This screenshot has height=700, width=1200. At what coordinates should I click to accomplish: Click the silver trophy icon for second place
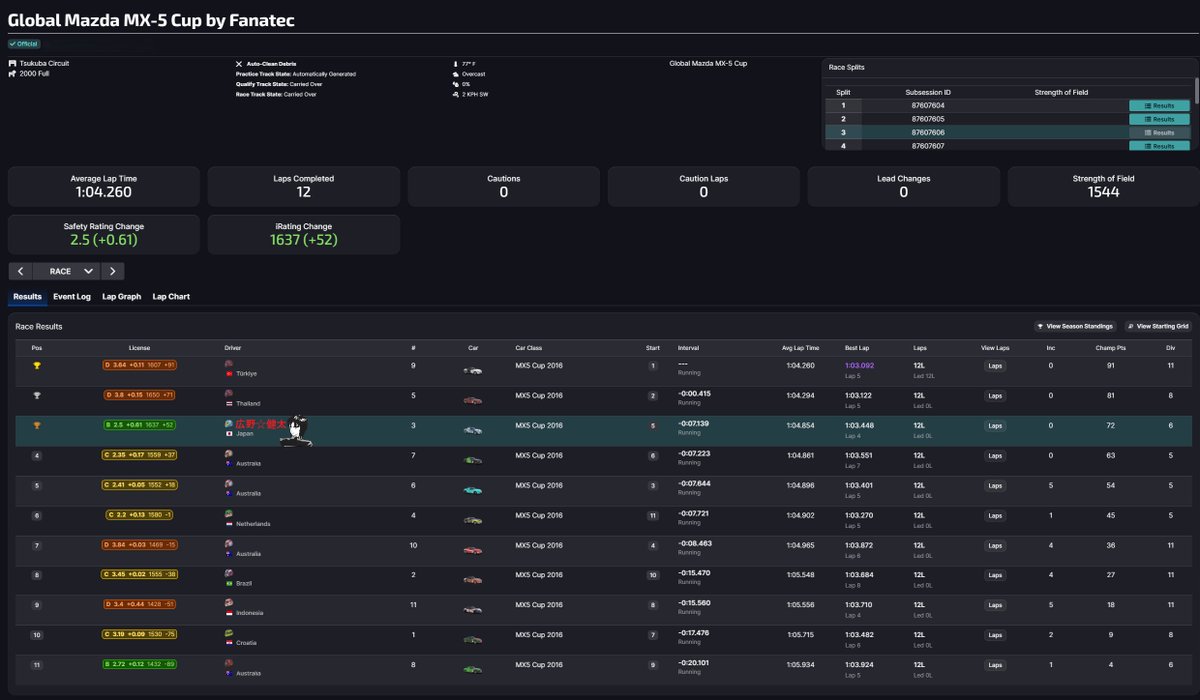37,396
